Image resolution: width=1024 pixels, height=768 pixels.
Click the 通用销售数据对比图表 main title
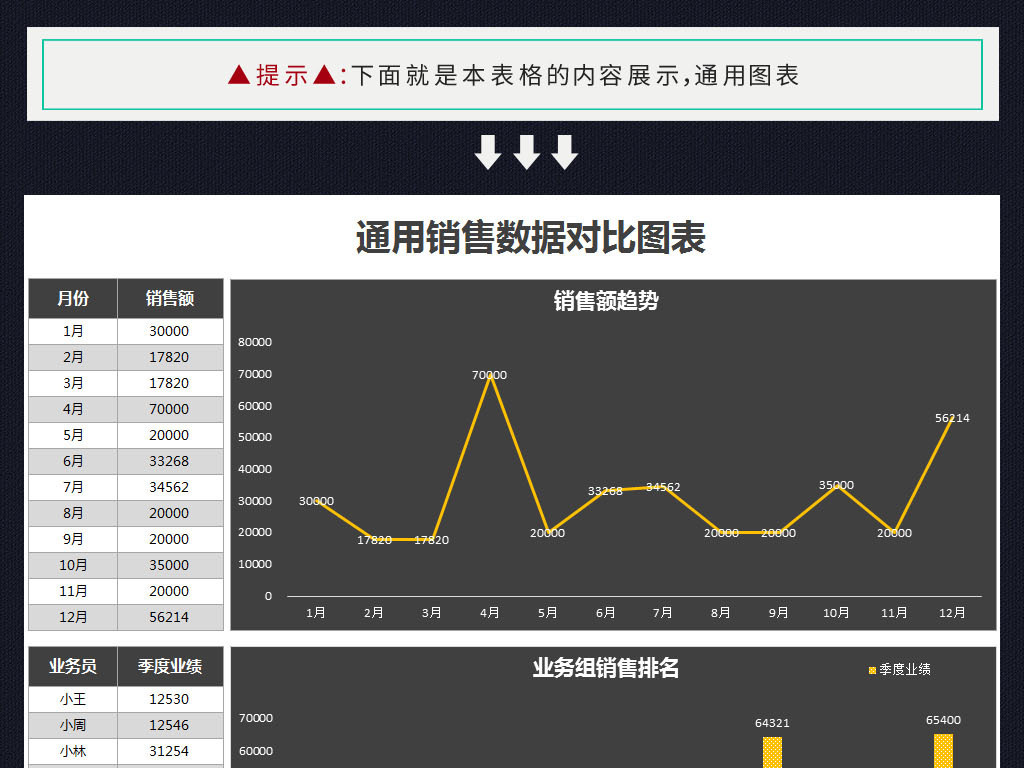[x=529, y=240]
